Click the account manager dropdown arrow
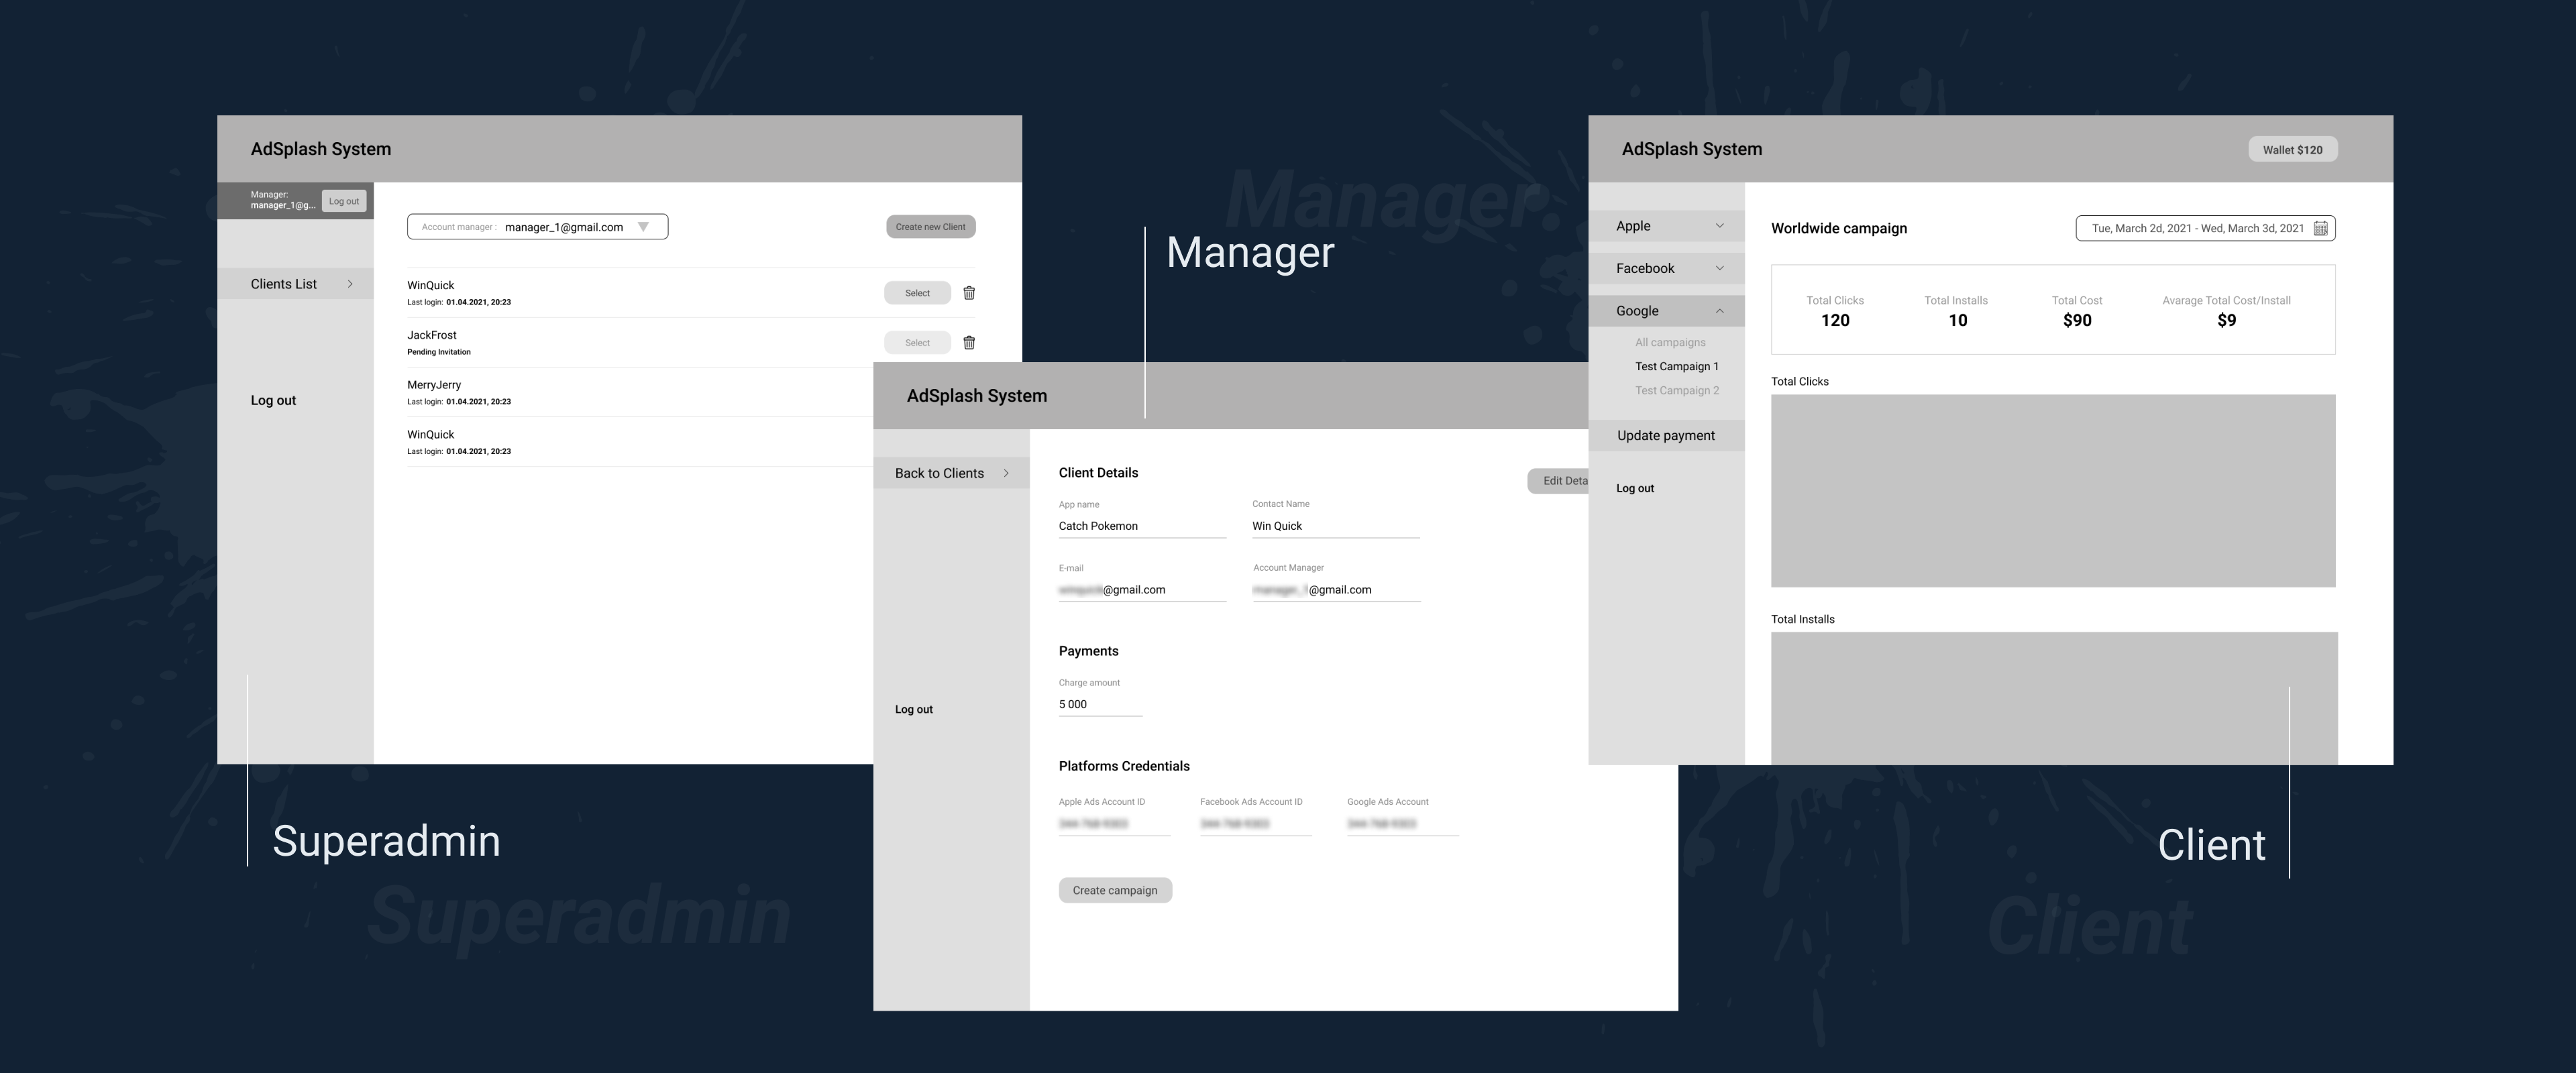 pos(652,227)
